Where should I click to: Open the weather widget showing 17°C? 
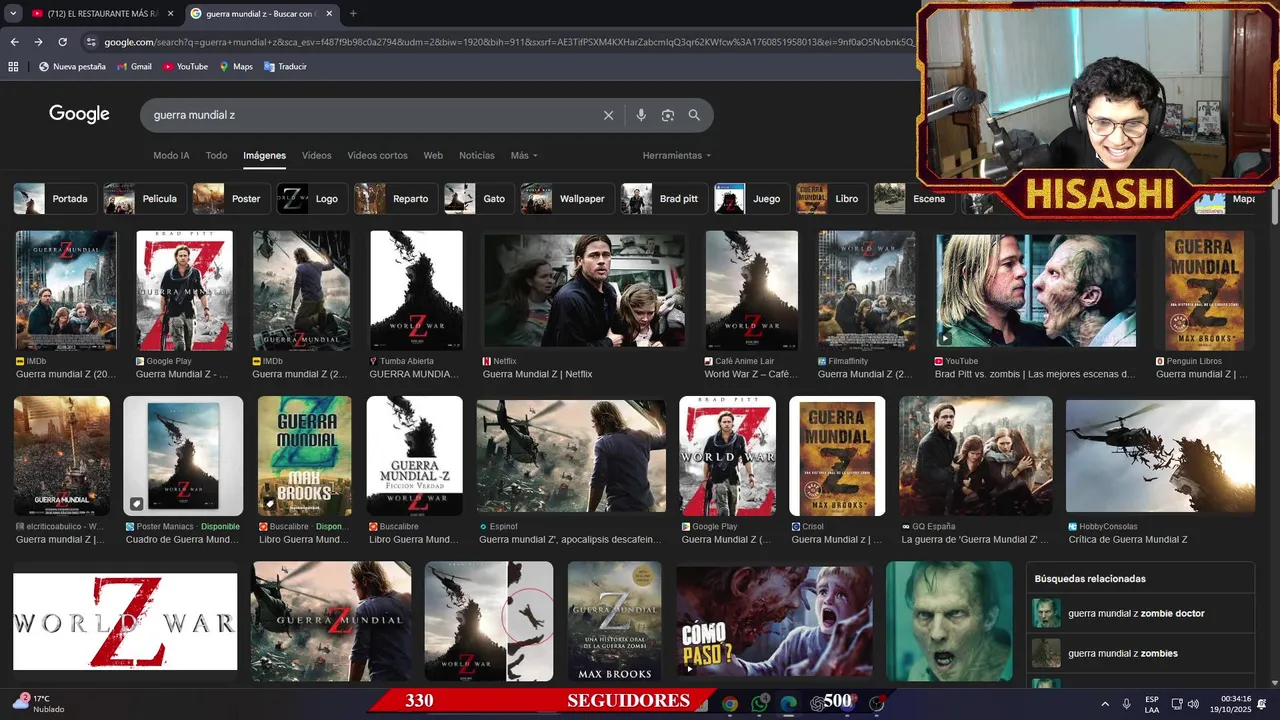coord(37,704)
